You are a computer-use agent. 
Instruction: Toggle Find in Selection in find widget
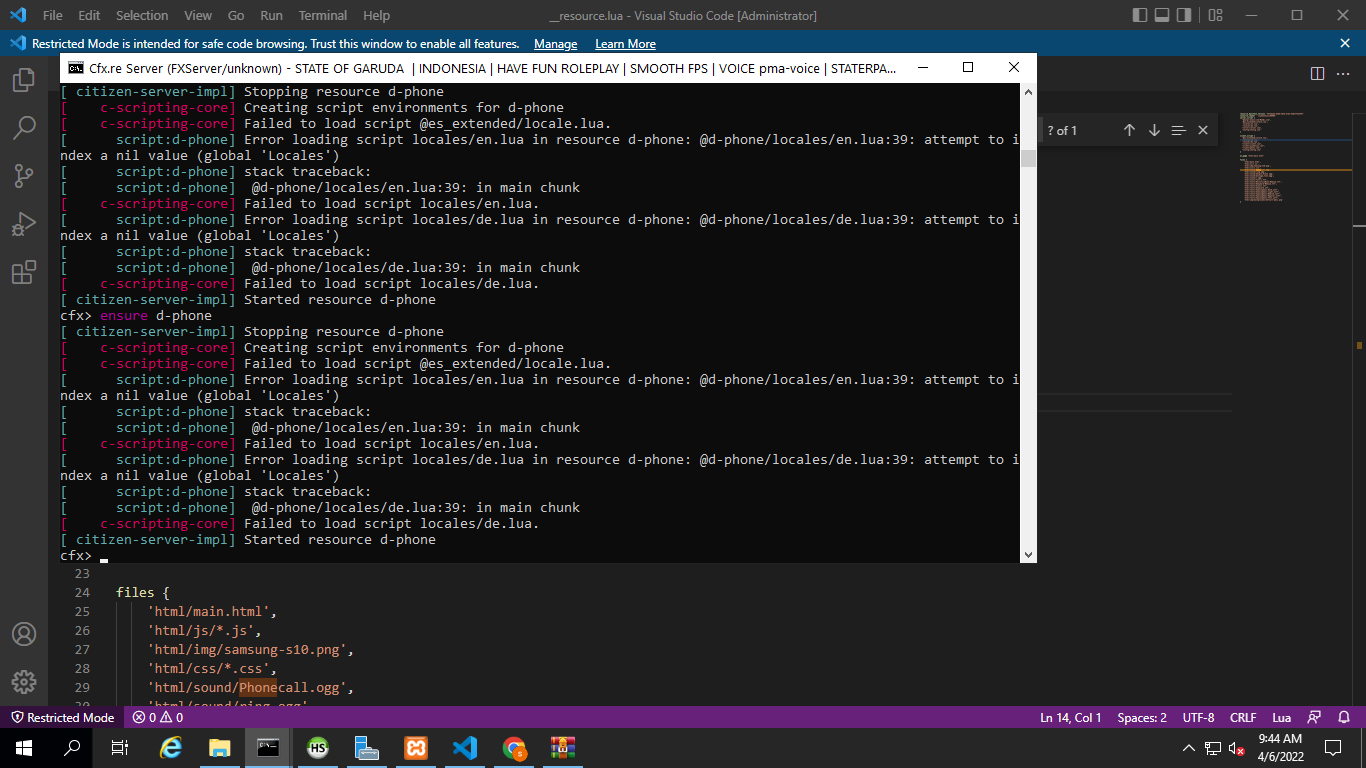click(1178, 130)
